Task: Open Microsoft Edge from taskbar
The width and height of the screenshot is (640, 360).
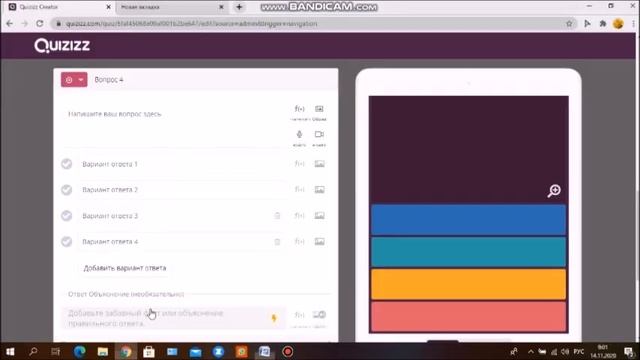Action: click(x=80, y=351)
